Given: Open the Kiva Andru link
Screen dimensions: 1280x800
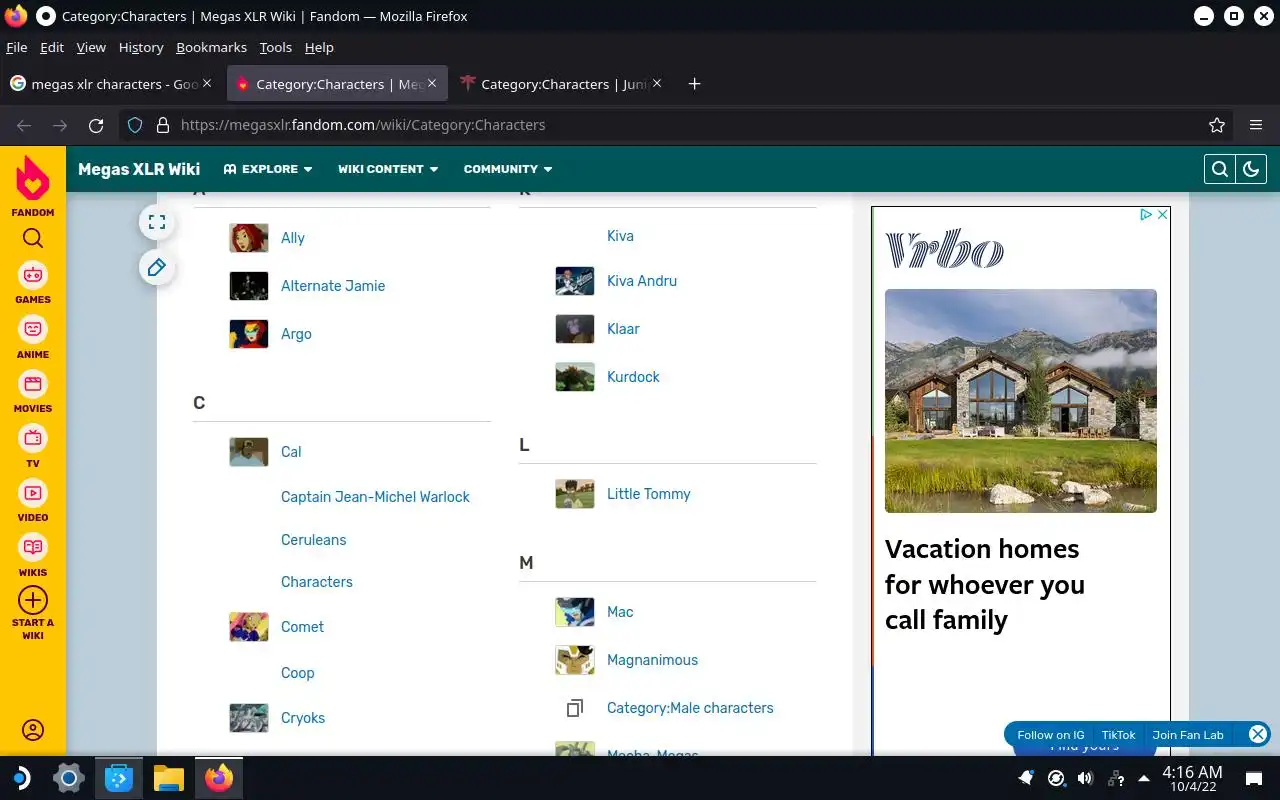Looking at the screenshot, I should tap(642, 281).
